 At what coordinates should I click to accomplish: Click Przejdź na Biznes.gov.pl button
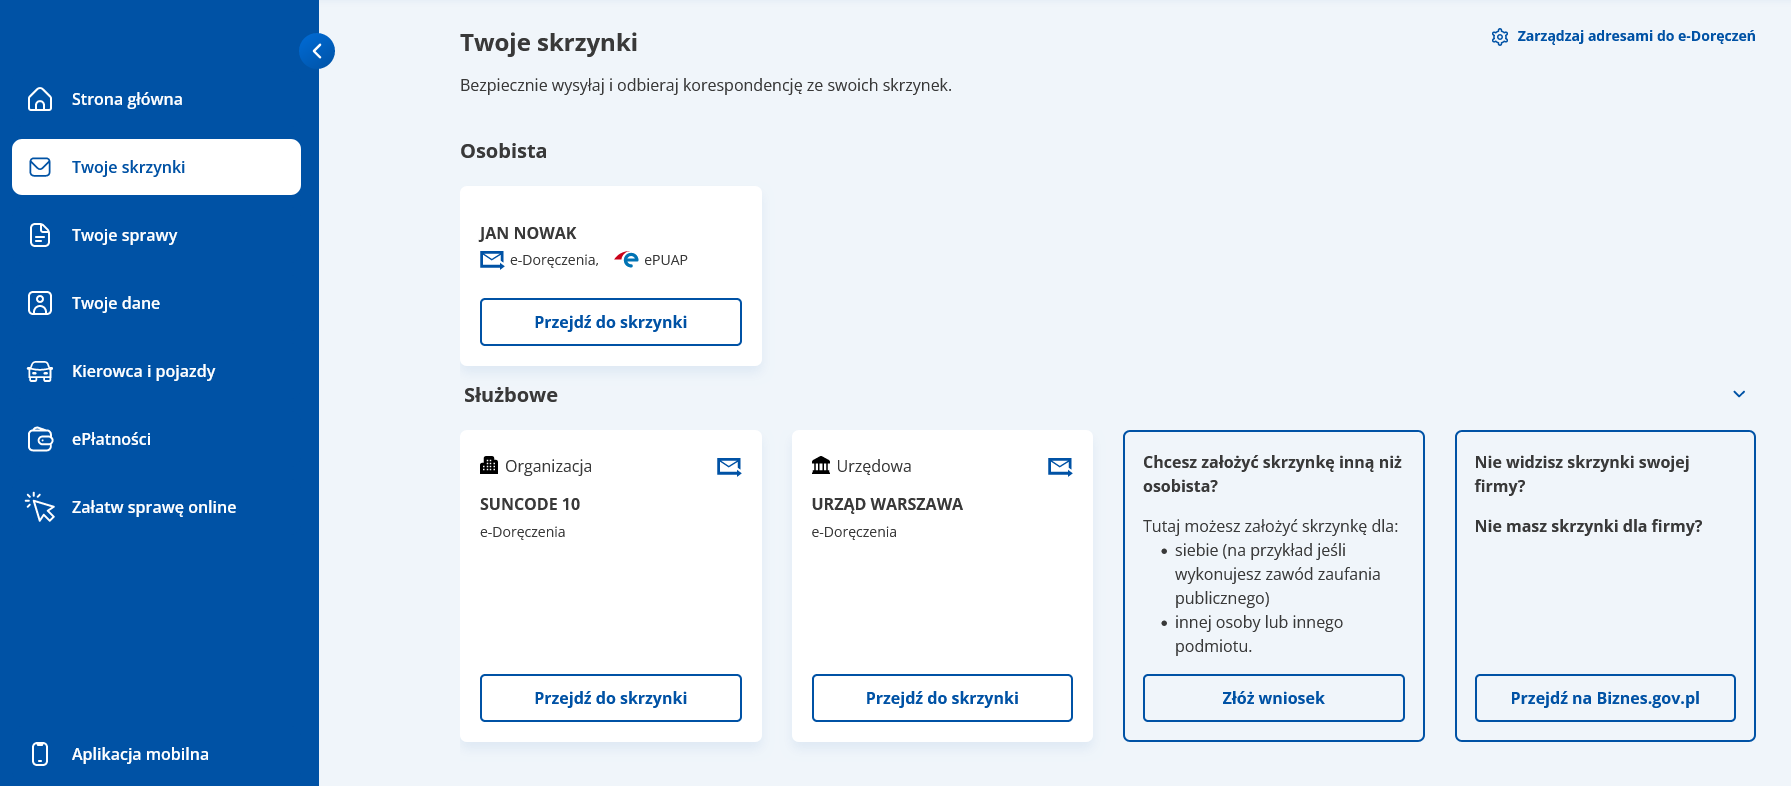pos(1605,698)
